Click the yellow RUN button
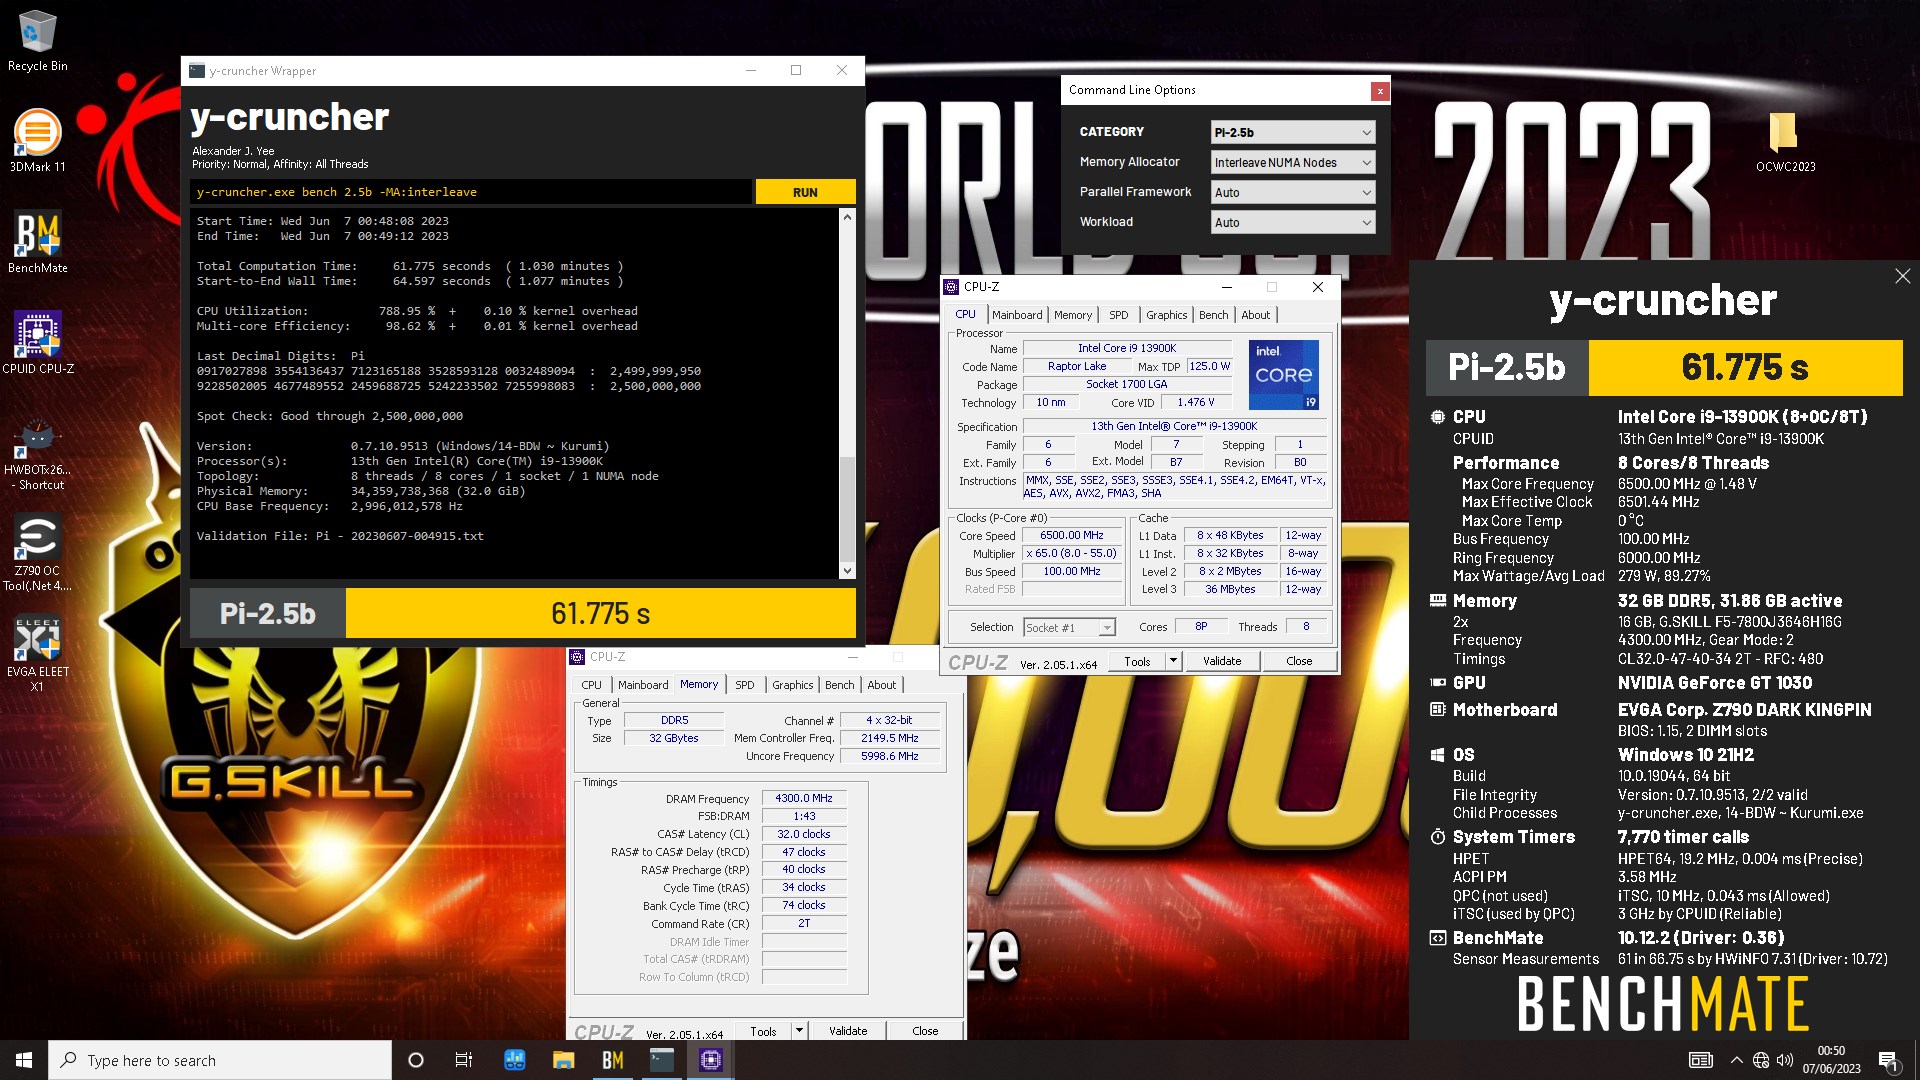Image resolution: width=1920 pixels, height=1080 pixels. coord(805,192)
